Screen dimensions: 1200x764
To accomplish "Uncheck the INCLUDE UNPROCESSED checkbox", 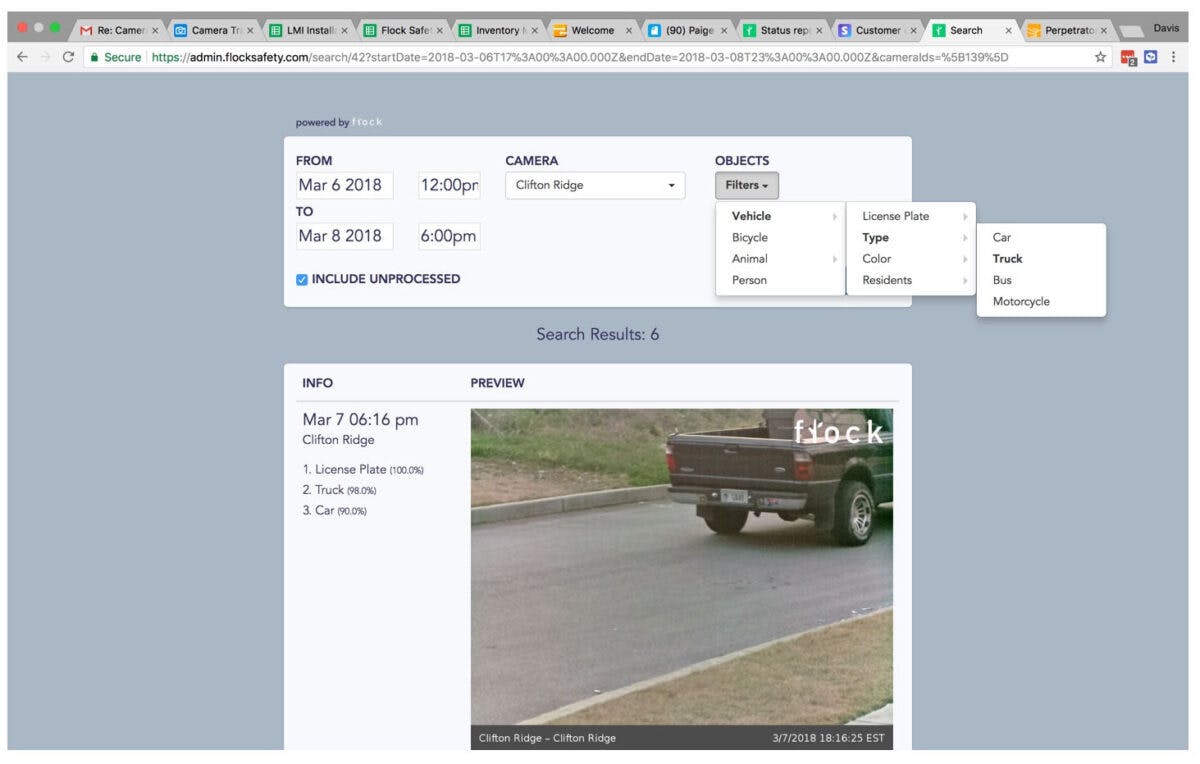I will pyautogui.click(x=302, y=279).
